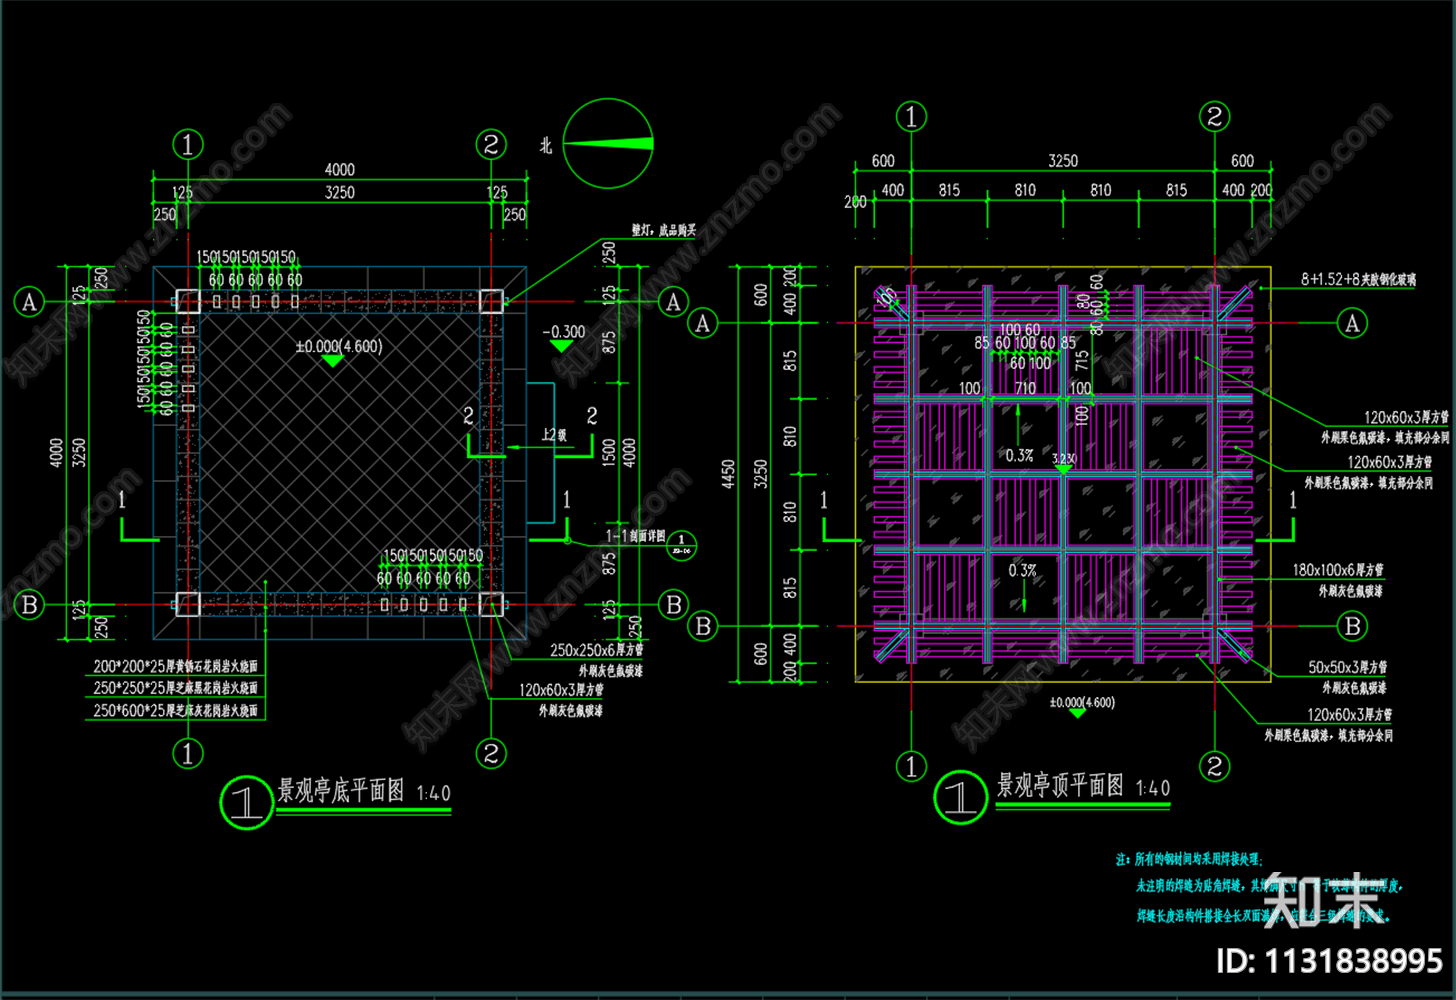Select the 250*600*25厚芝麻灰花岗岩火烧面 note

point(176,710)
